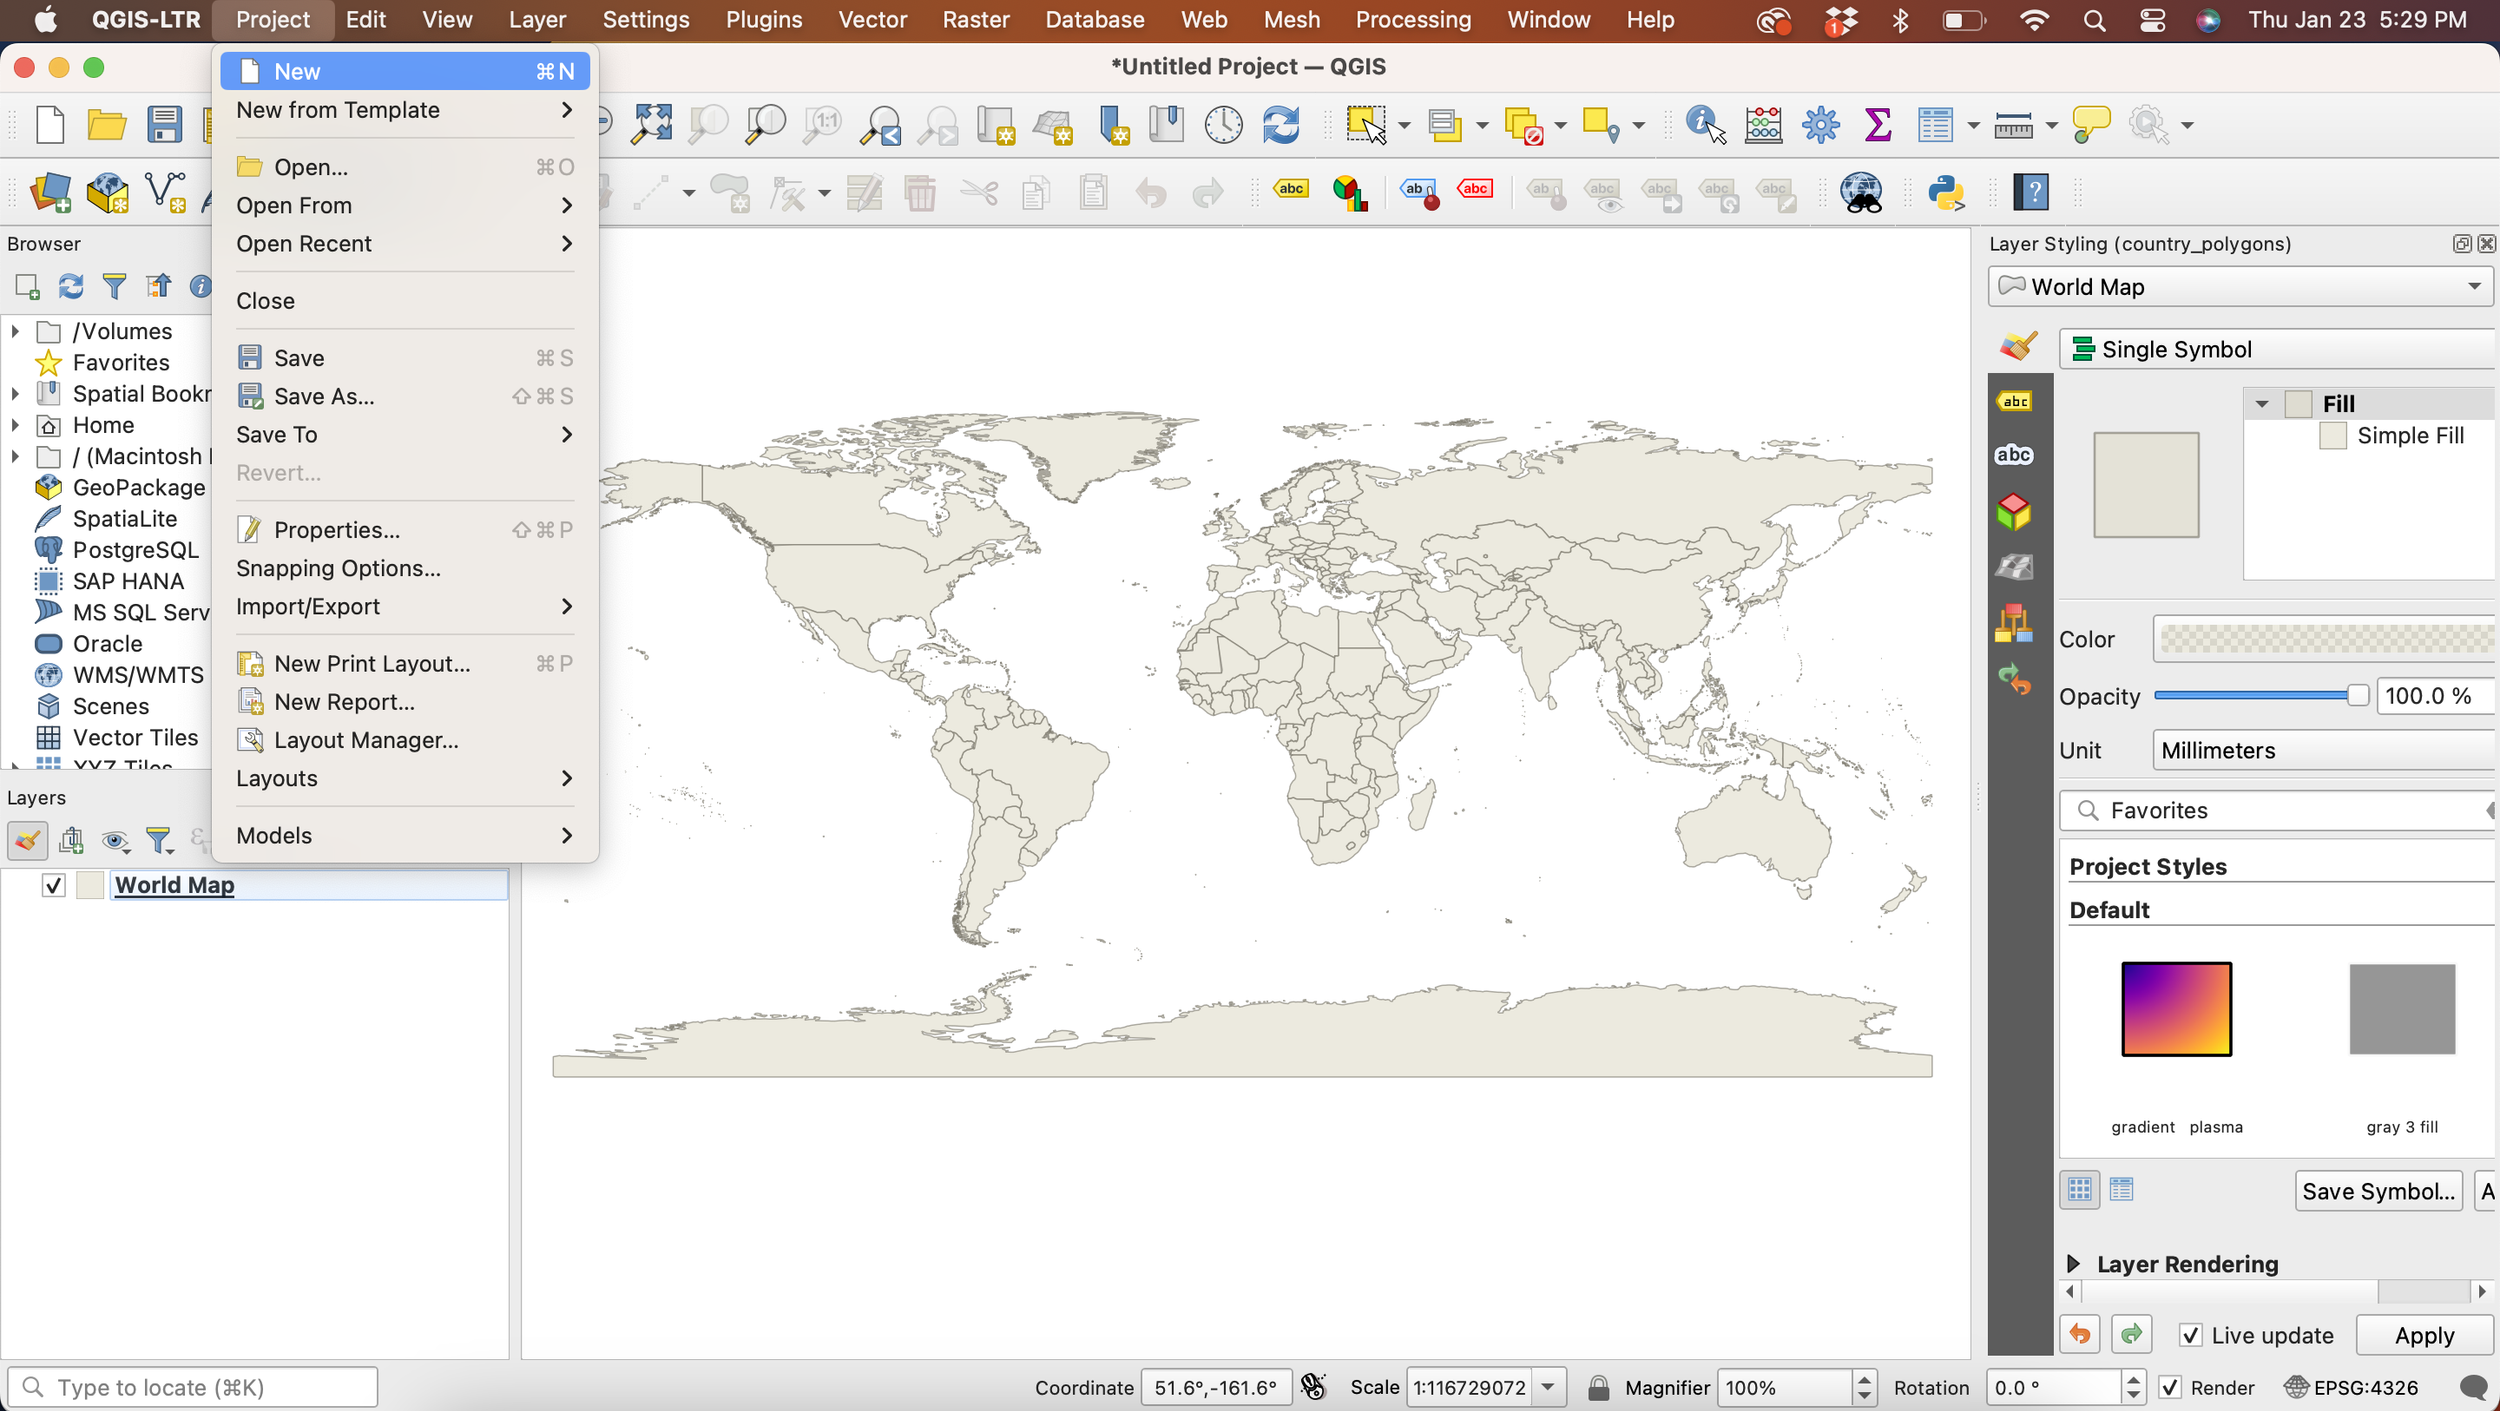
Task: Click the Open Layer Styling panel icon in Layers
Action: [27, 840]
